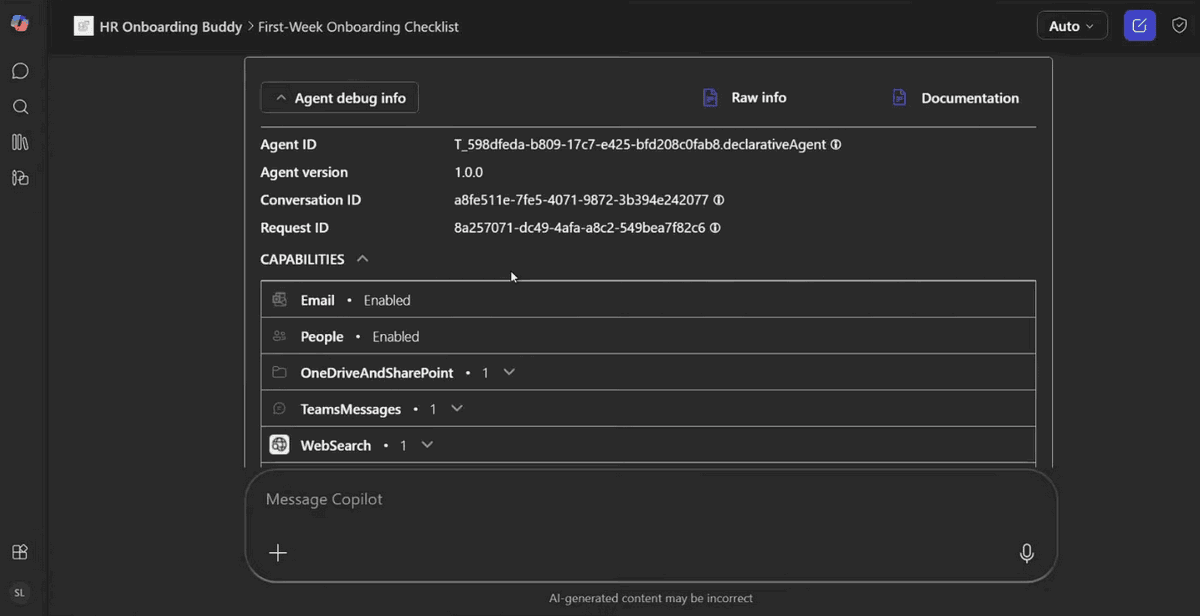The width and height of the screenshot is (1200, 616).
Task: Open the Apps grid icon at bottom left
Action: (x=19, y=552)
